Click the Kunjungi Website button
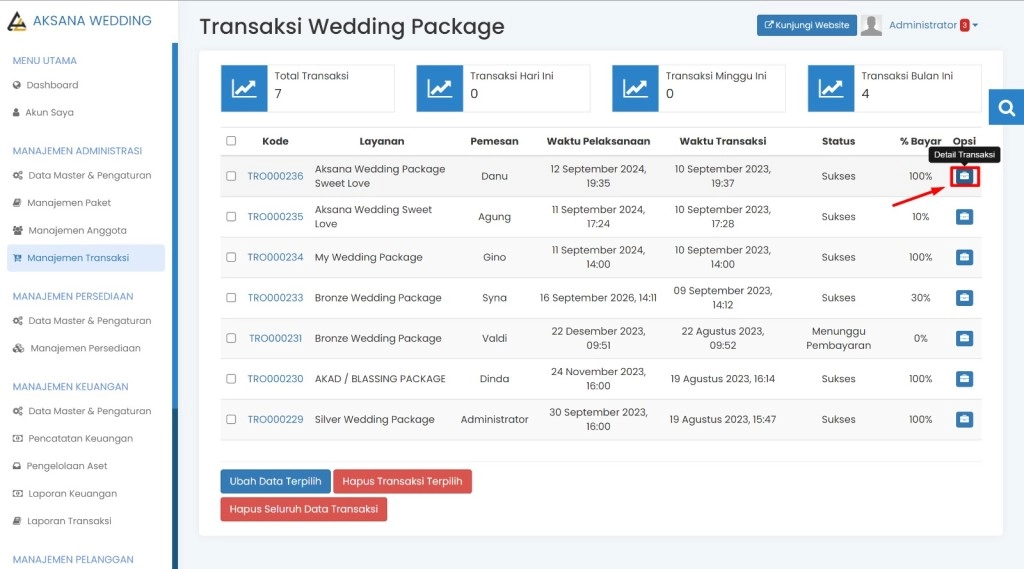1024x569 pixels. coord(806,26)
